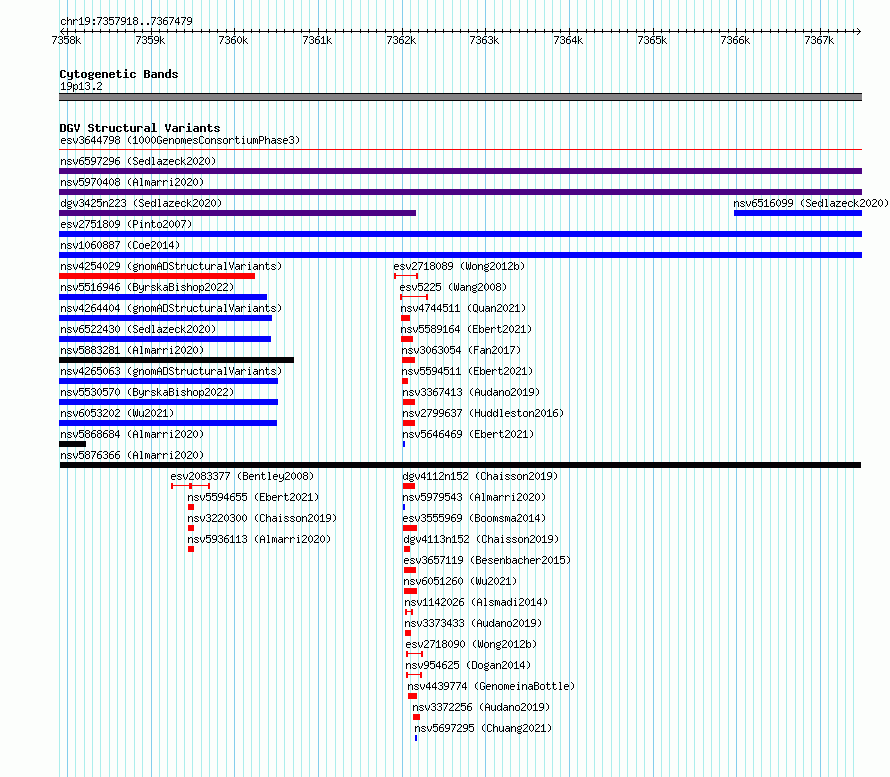The width and height of the screenshot is (890, 777).
Task: Open nsv1142026 (Alsmadi2014) label
Action: click(x=476, y=602)
